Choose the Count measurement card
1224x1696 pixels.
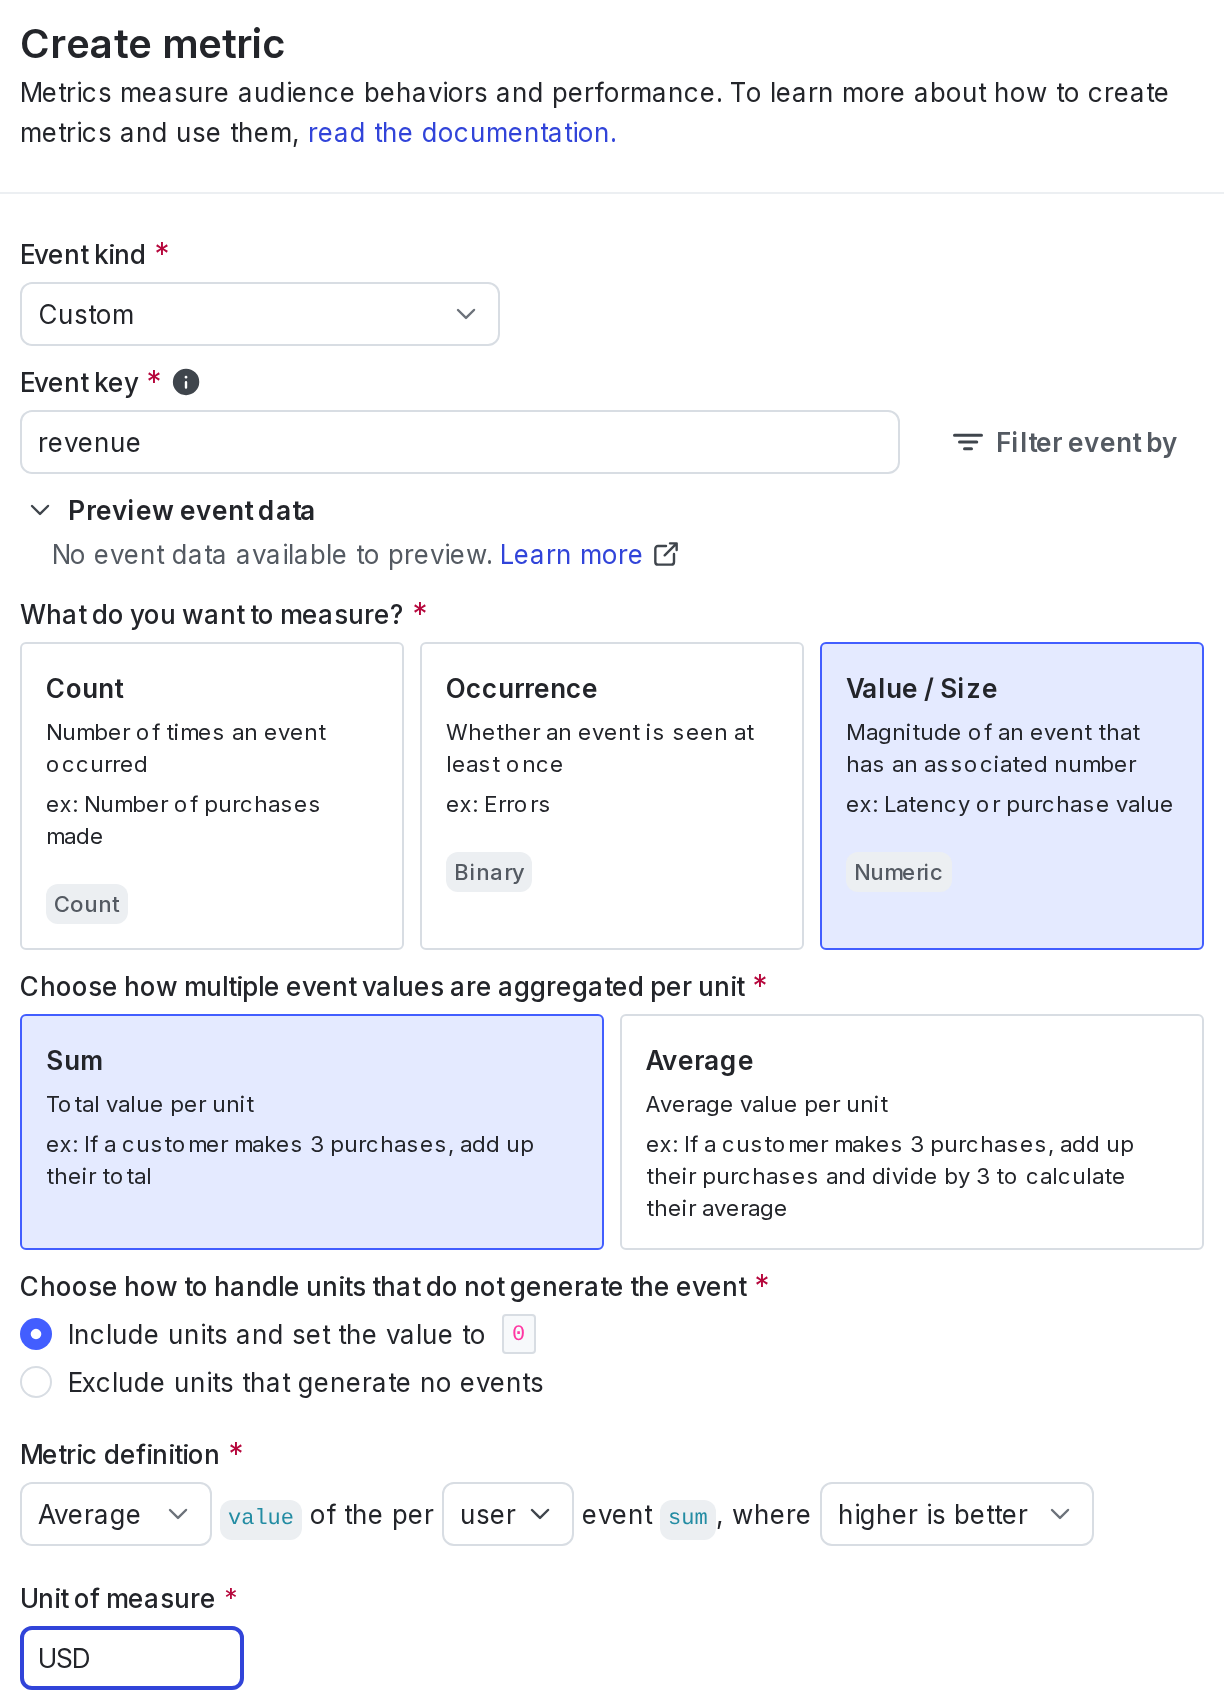[212, 796]
